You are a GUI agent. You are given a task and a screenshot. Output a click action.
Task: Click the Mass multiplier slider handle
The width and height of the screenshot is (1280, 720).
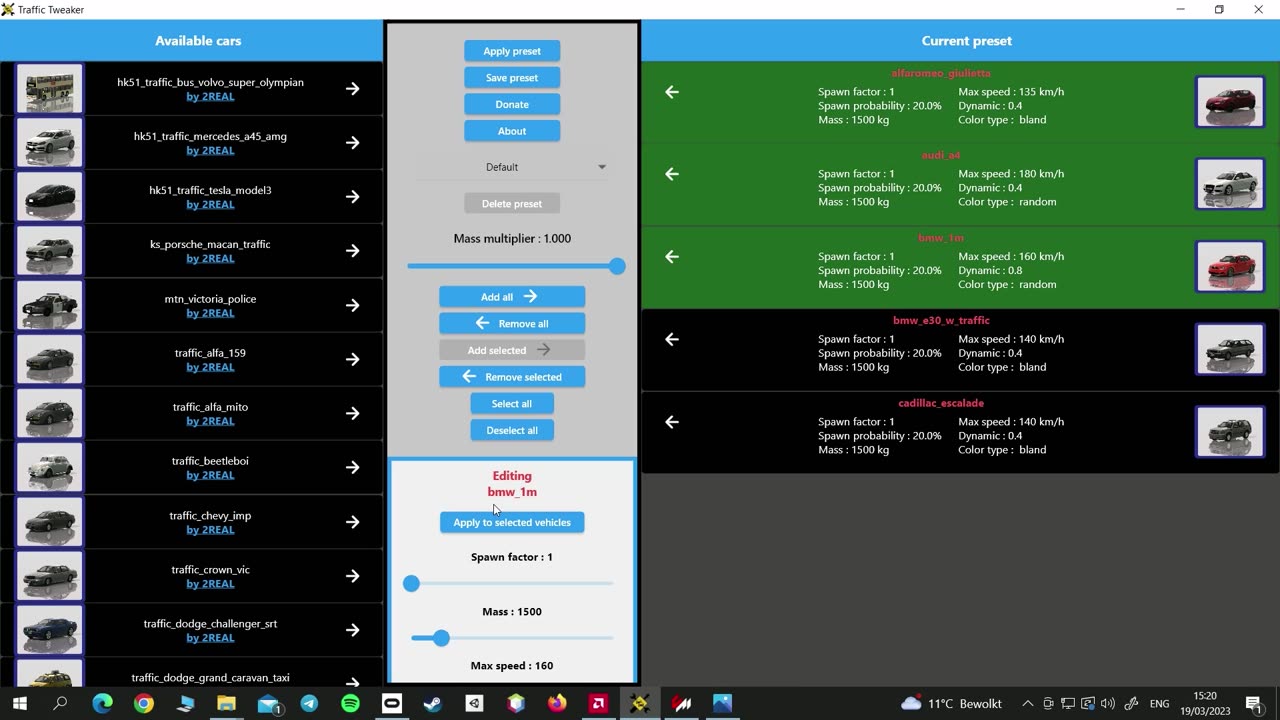point(617,266)
